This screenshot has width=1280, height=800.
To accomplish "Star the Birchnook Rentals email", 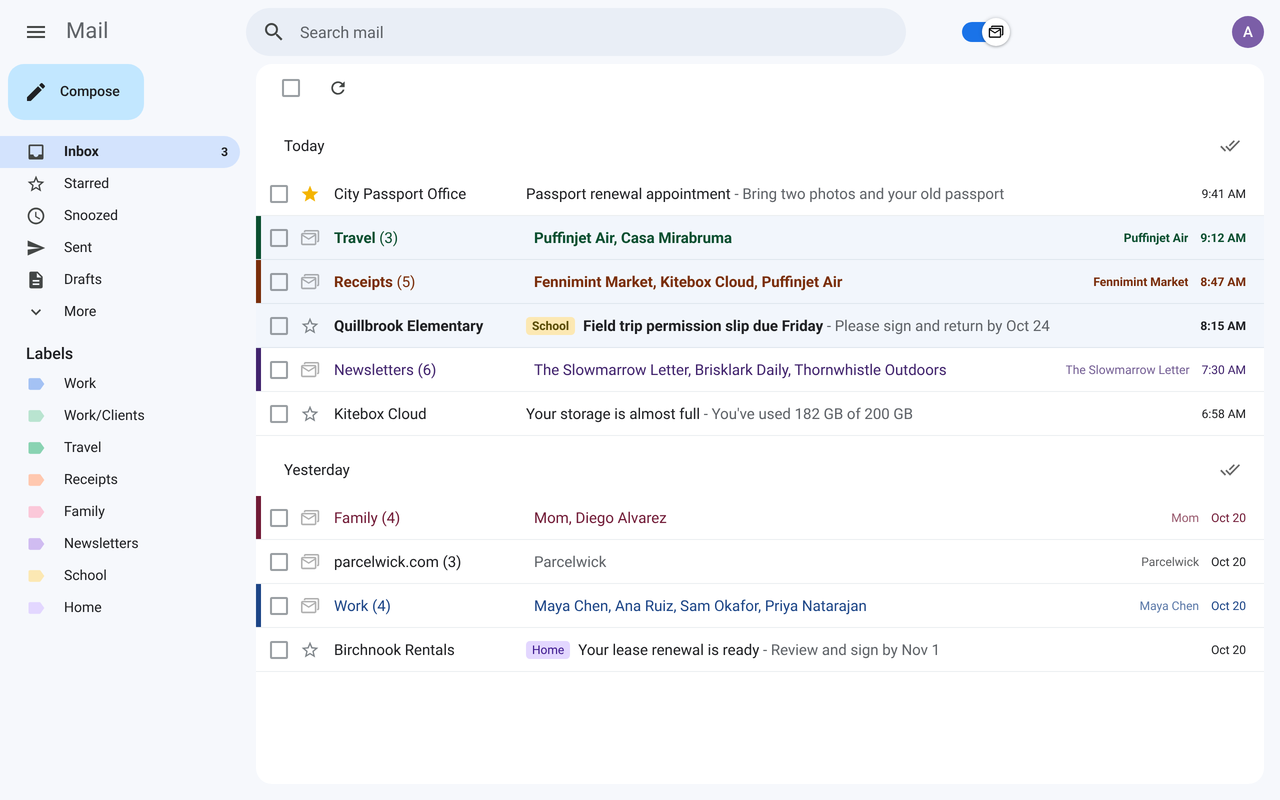I will 310,650.
